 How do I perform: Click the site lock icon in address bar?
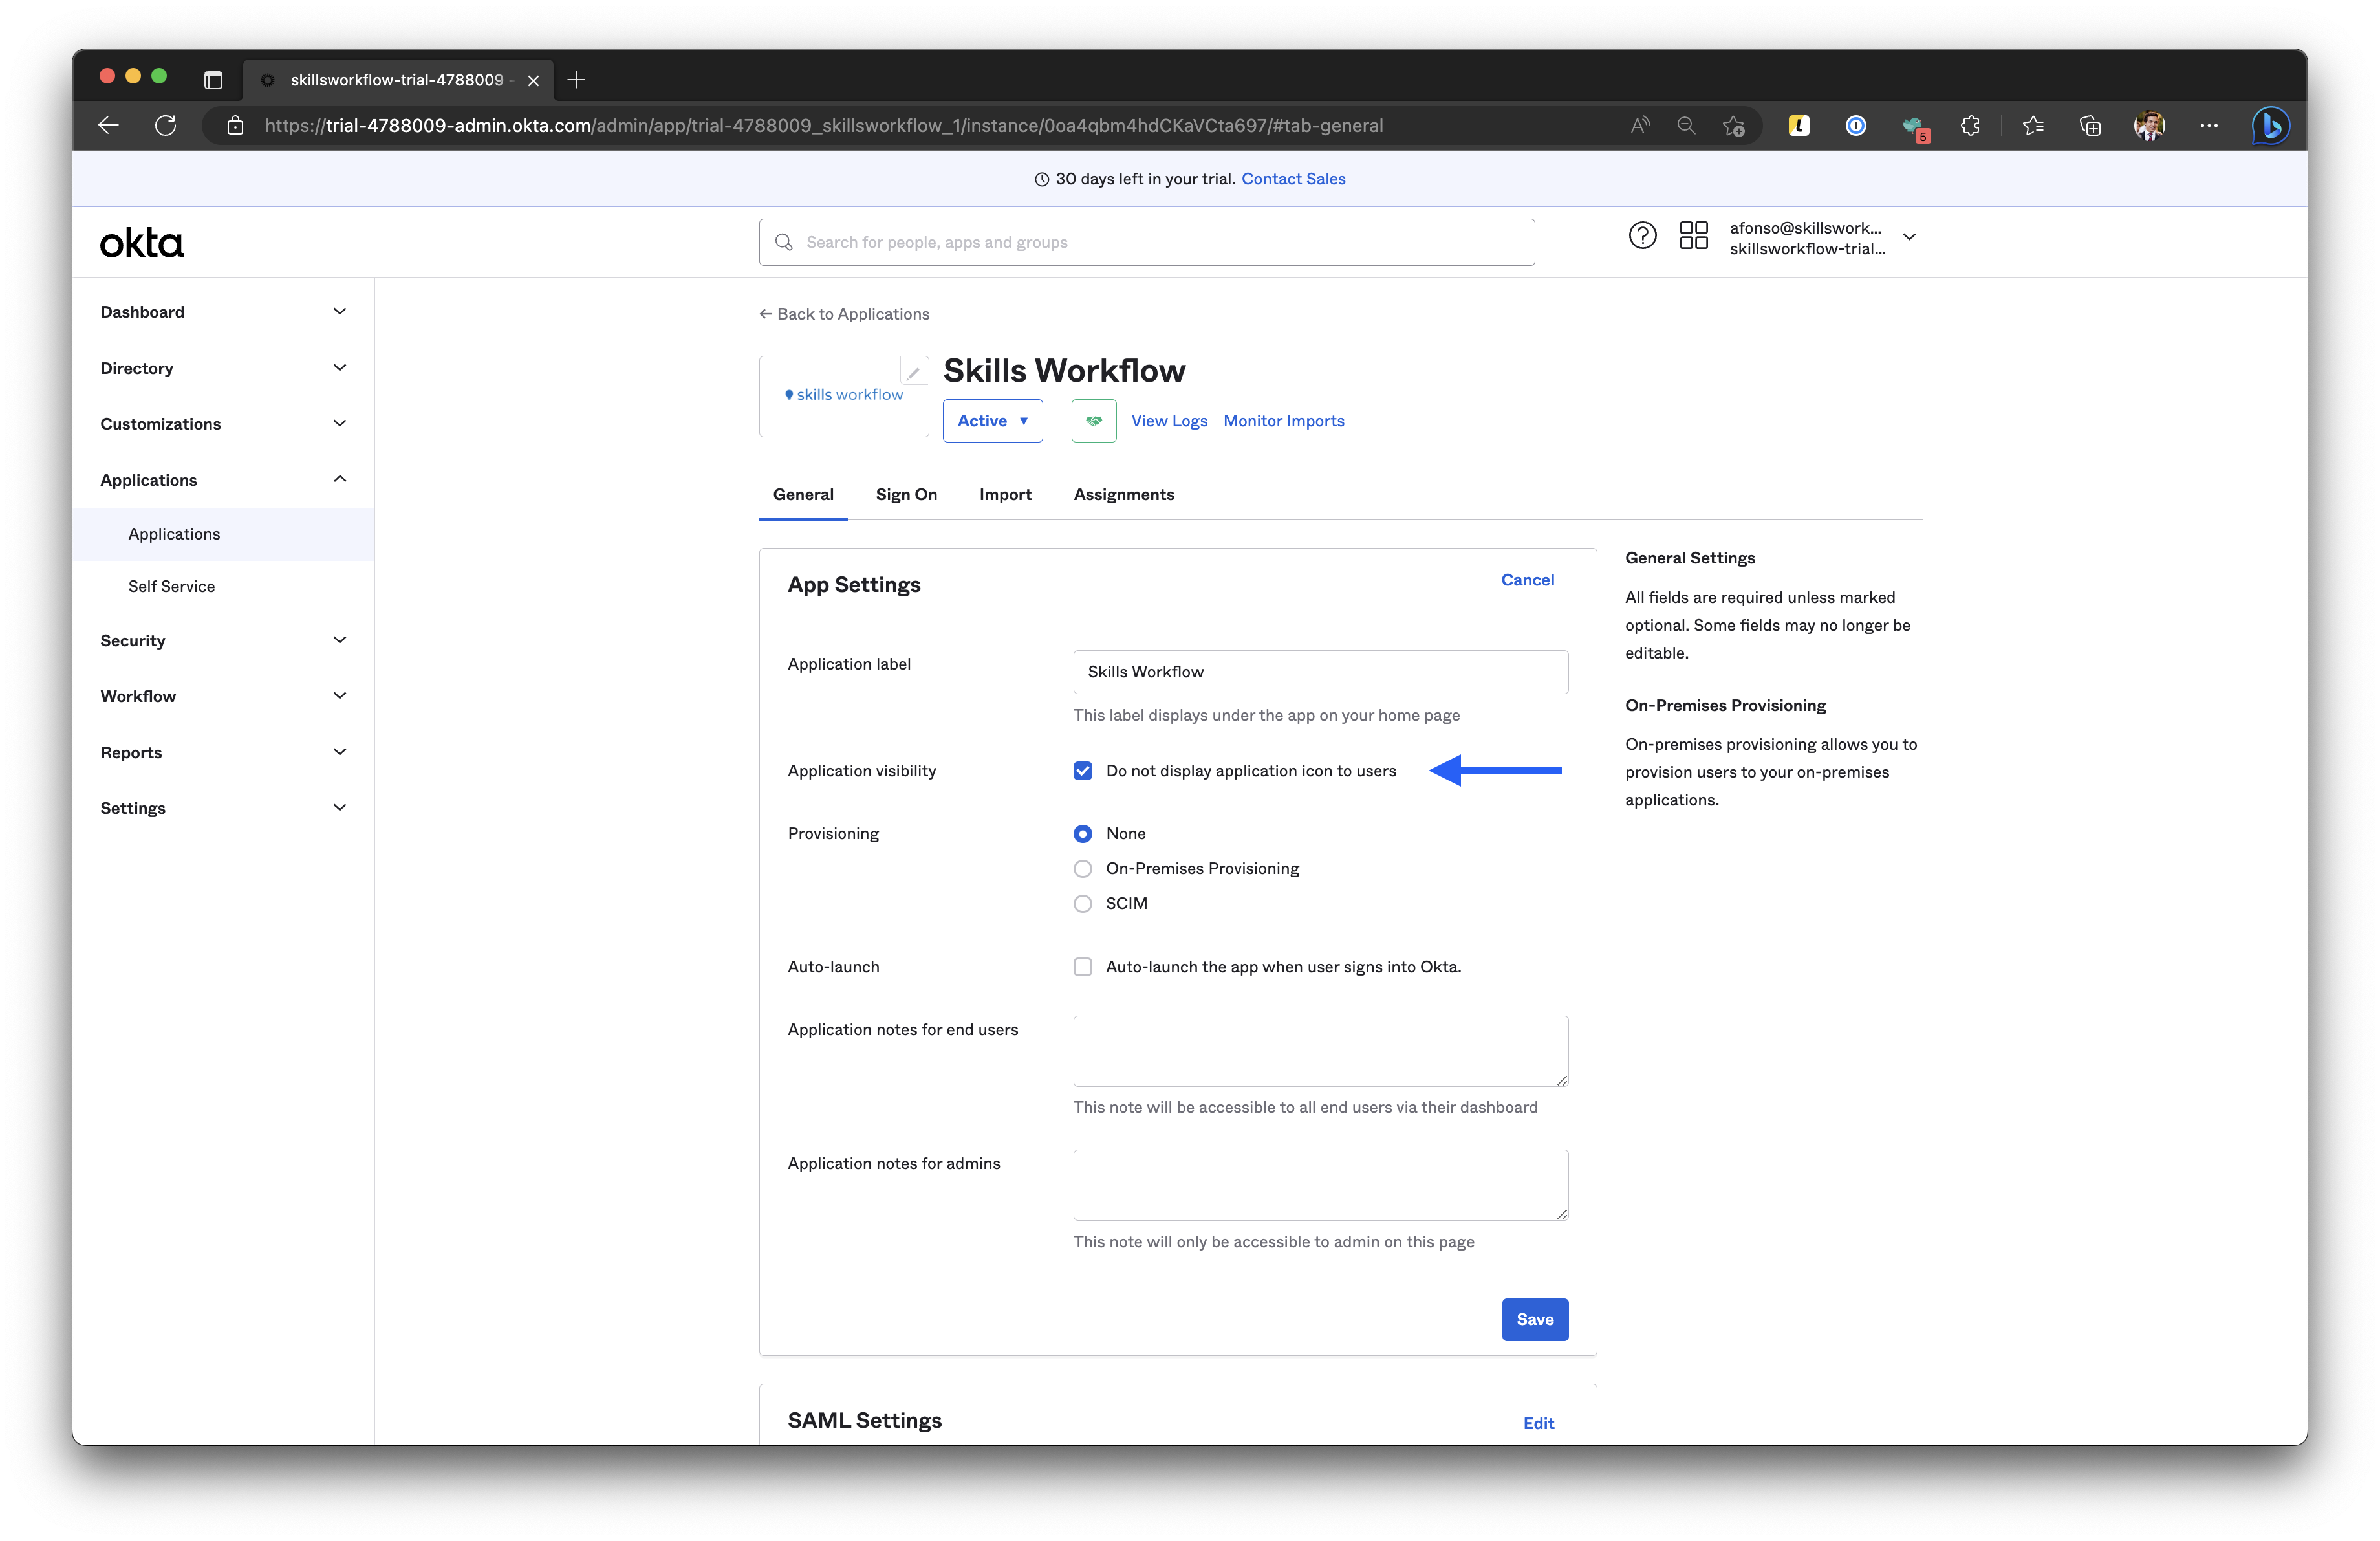pyautogui.click(x=235, y=125)
